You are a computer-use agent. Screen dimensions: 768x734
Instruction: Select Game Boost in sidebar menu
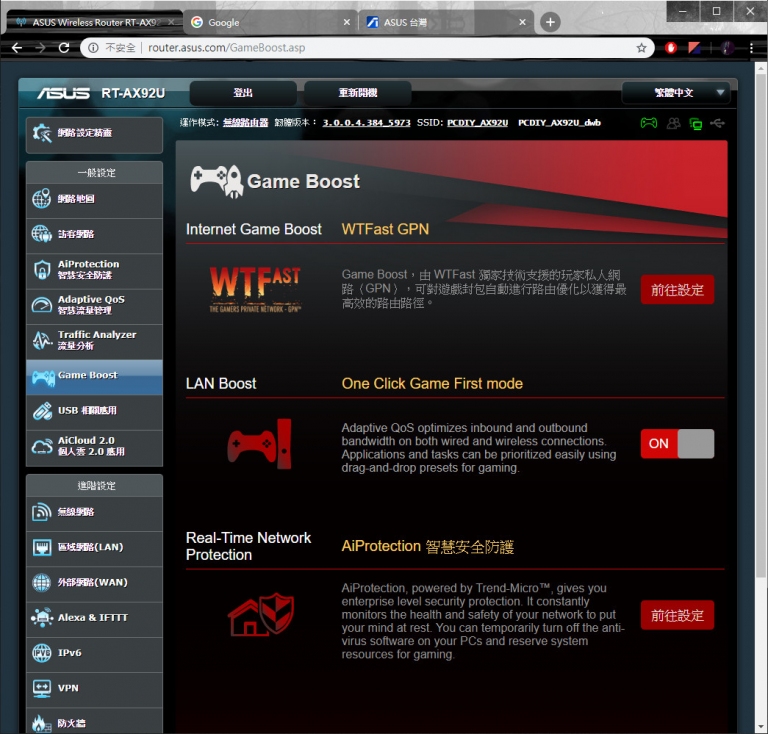click(x=95, y=377)
